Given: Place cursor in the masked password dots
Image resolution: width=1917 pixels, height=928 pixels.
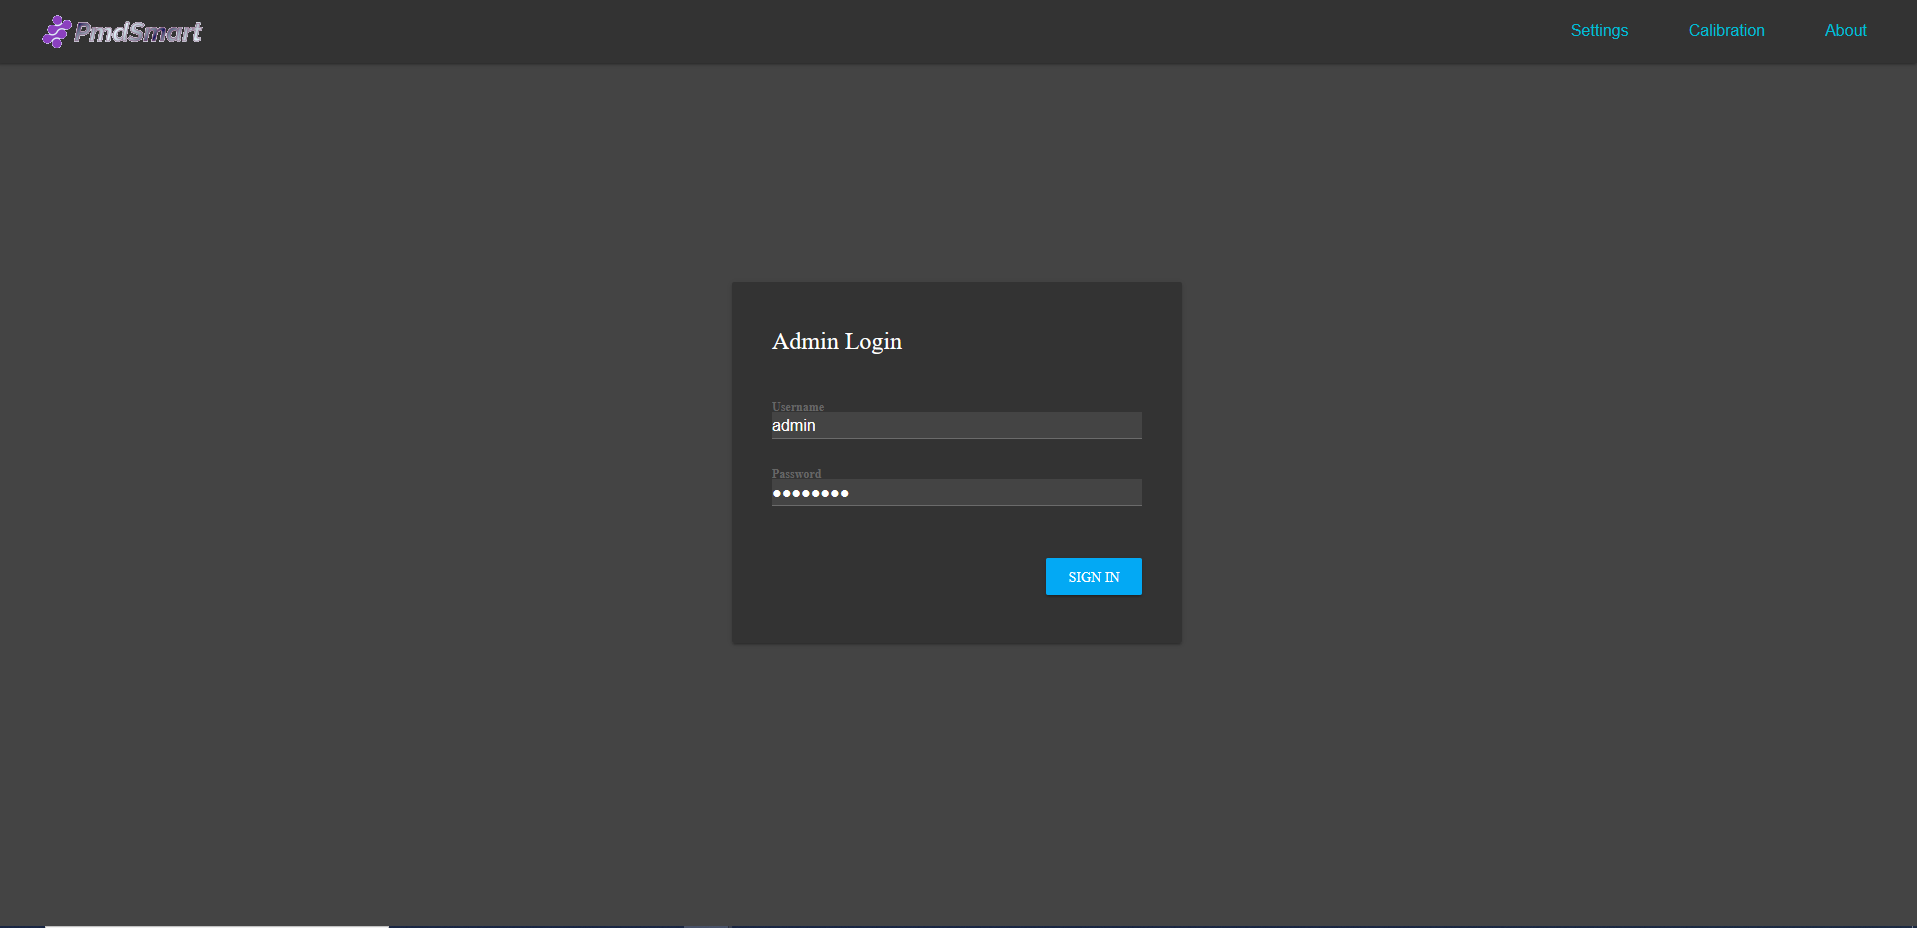Looking at the screenshot, I should (810, 493).
